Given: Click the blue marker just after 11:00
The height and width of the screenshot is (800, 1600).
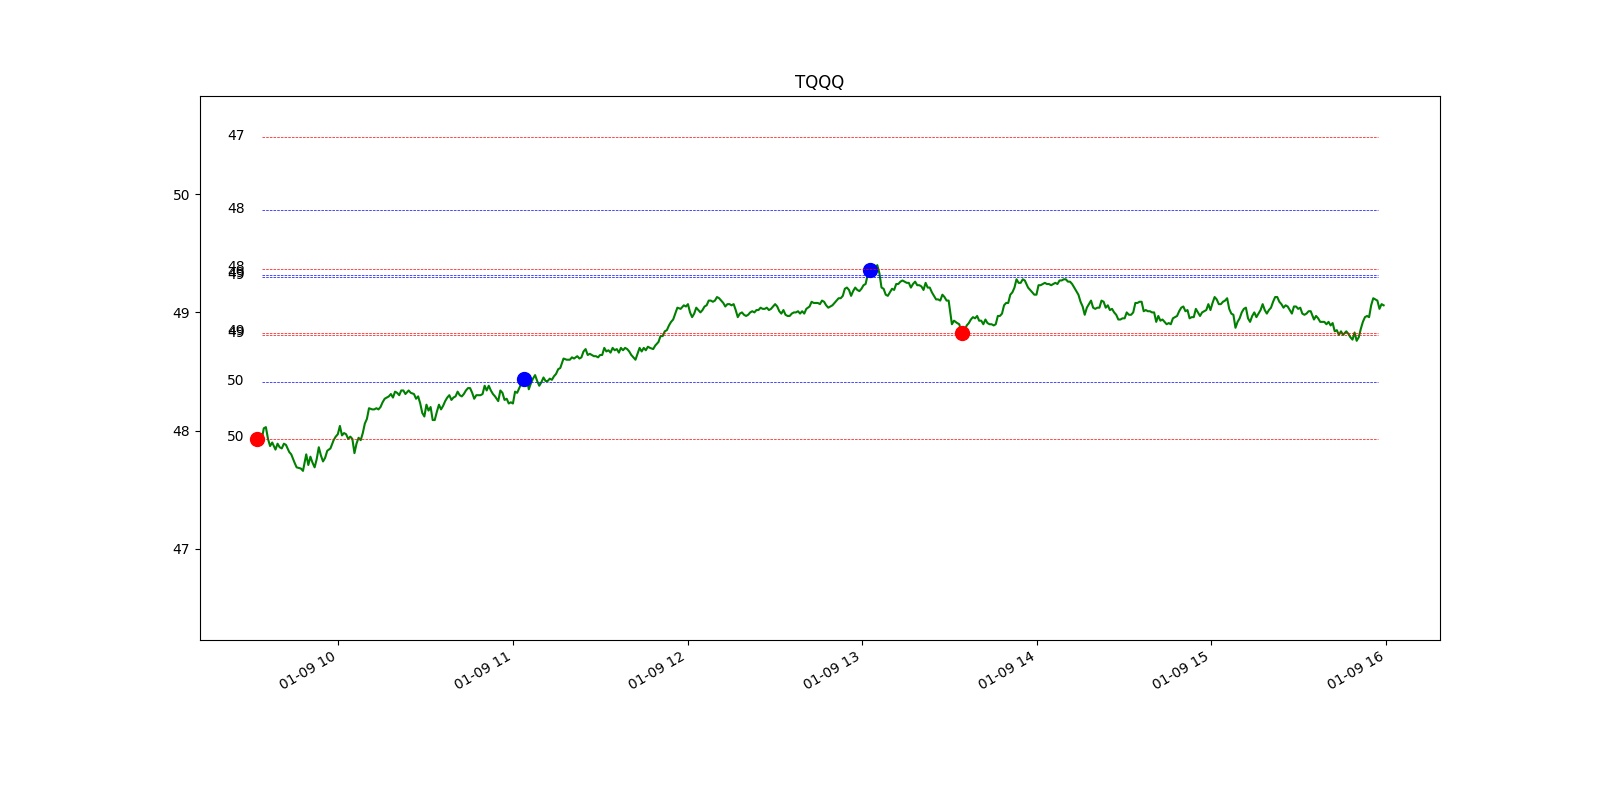Looking at the screenshot, I should [524, 379].
